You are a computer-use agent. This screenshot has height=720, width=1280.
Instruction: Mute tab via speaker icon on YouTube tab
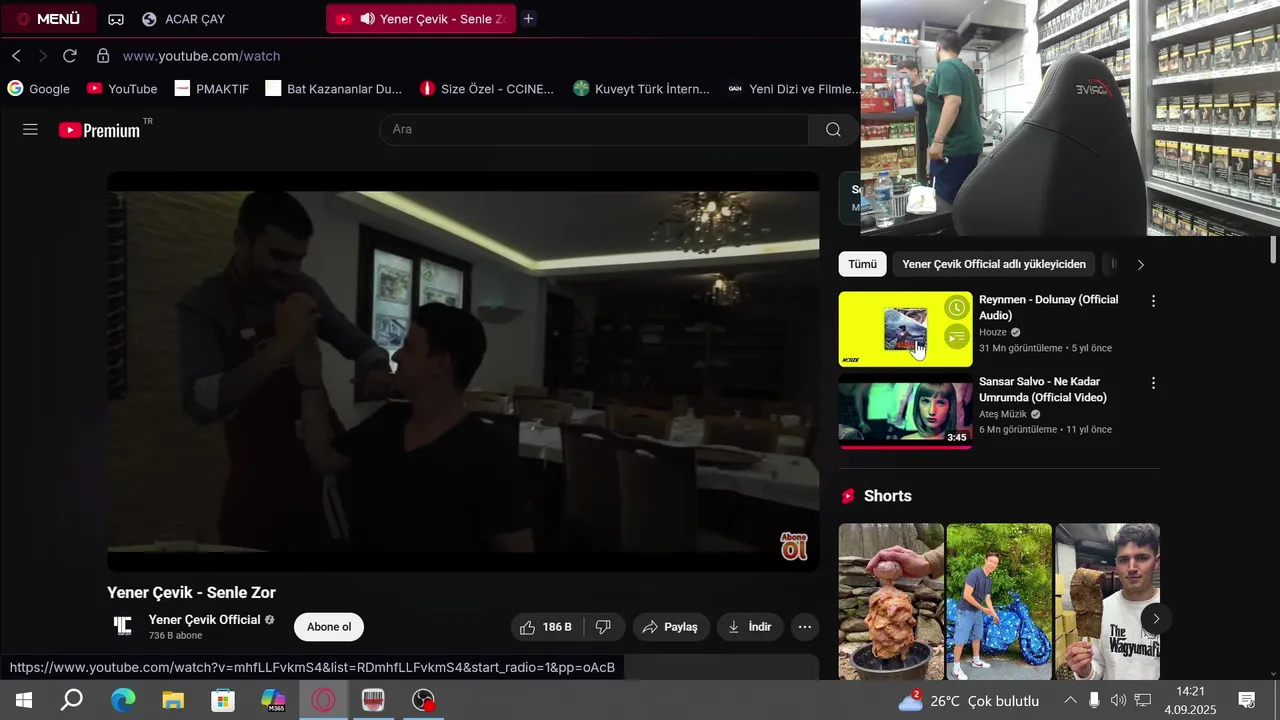[367, 19]
